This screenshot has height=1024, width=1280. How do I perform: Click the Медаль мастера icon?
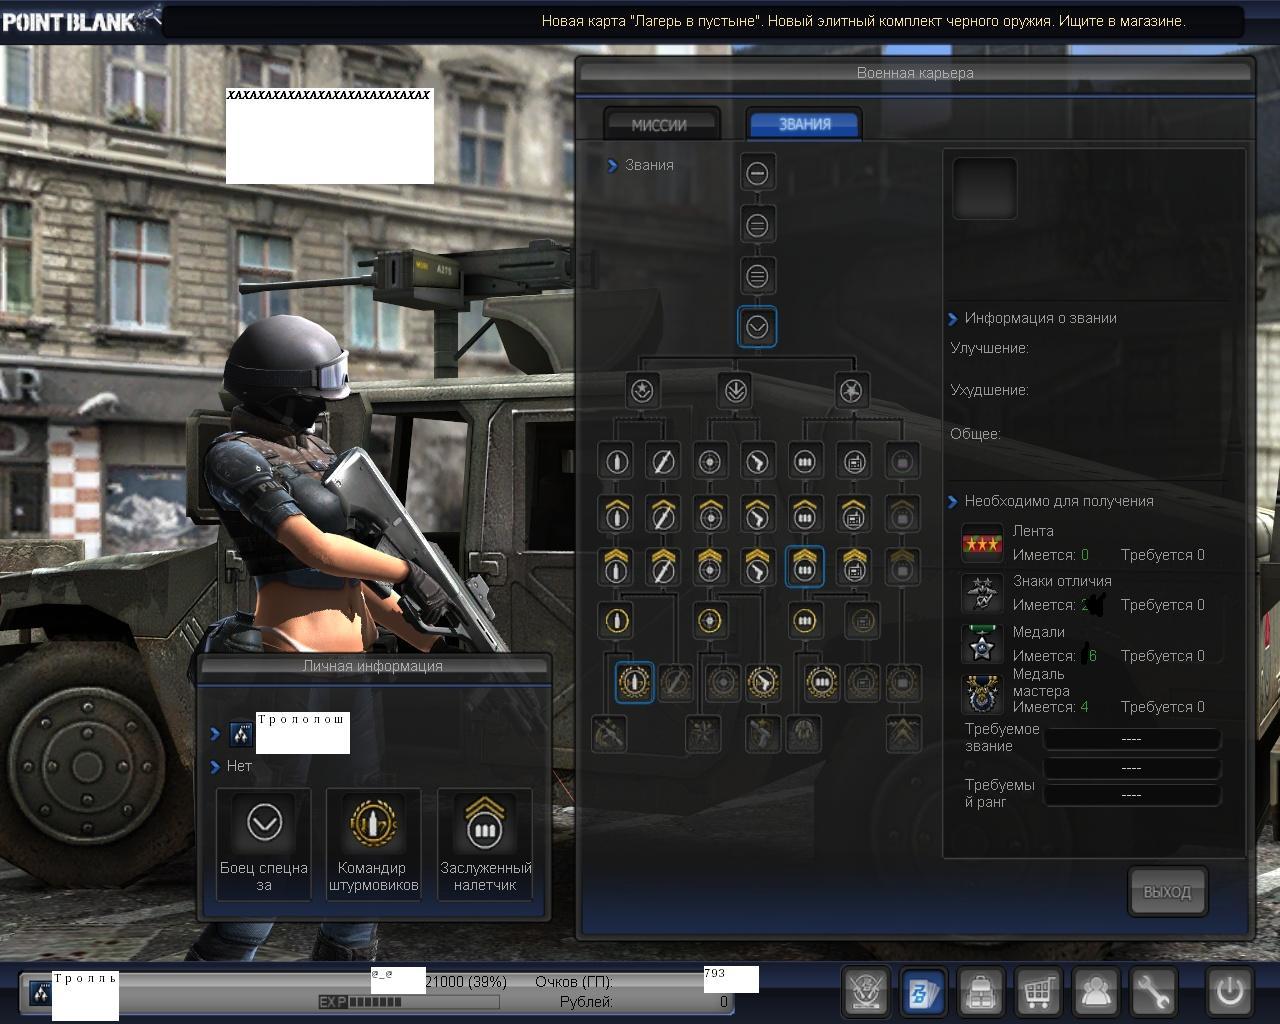coord(982,695)
